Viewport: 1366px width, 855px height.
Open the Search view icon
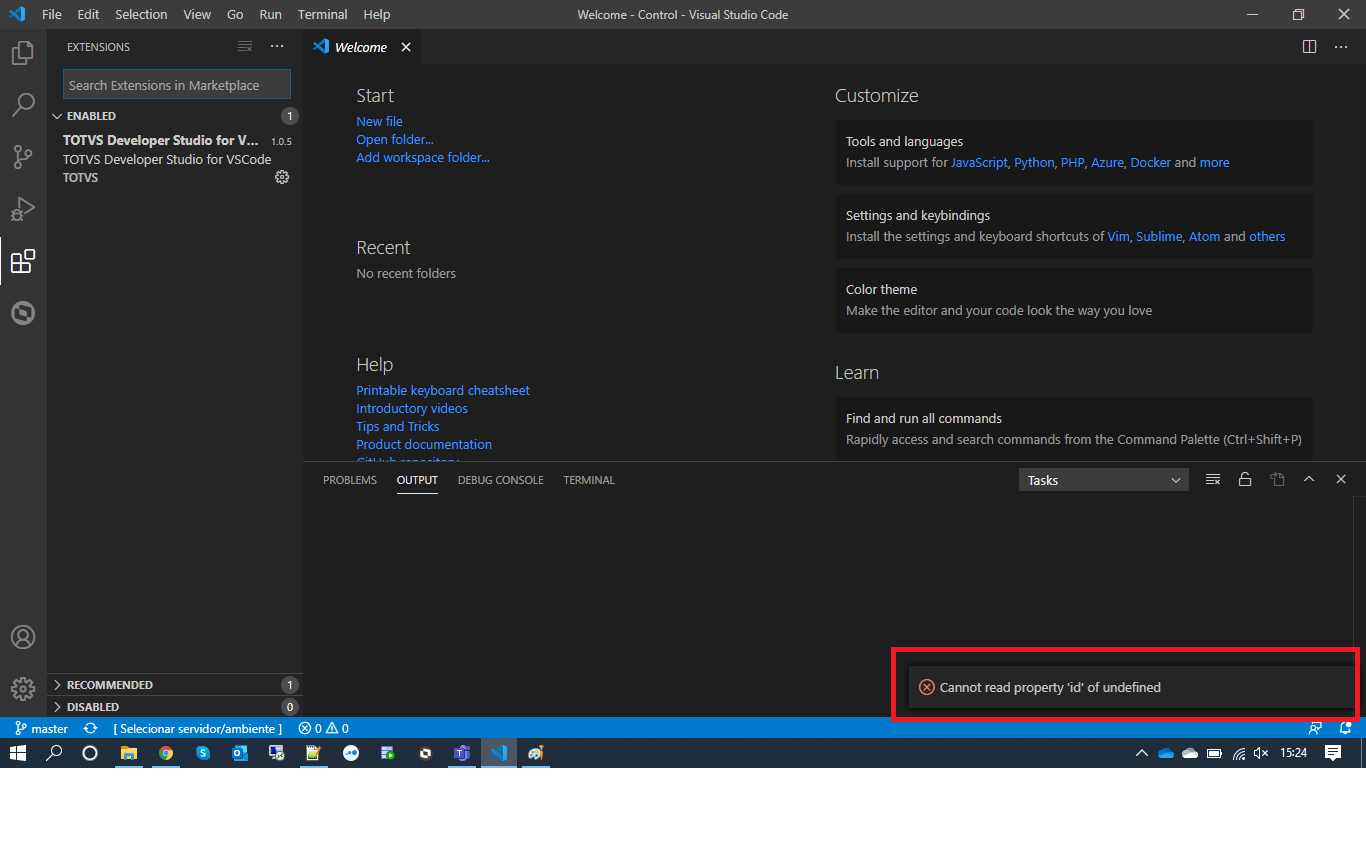23,104
